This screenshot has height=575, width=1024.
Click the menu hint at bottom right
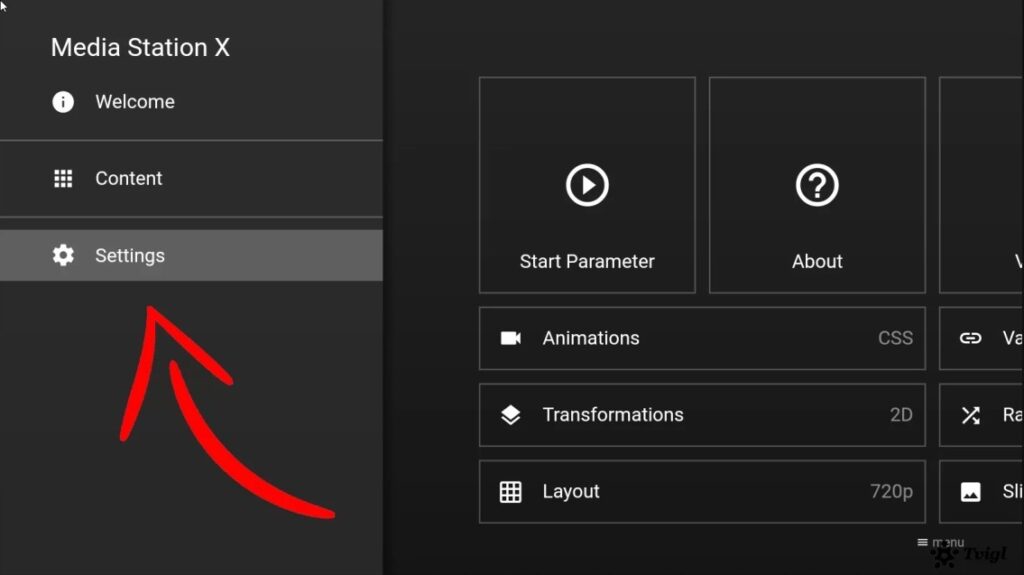click(940, 543)
